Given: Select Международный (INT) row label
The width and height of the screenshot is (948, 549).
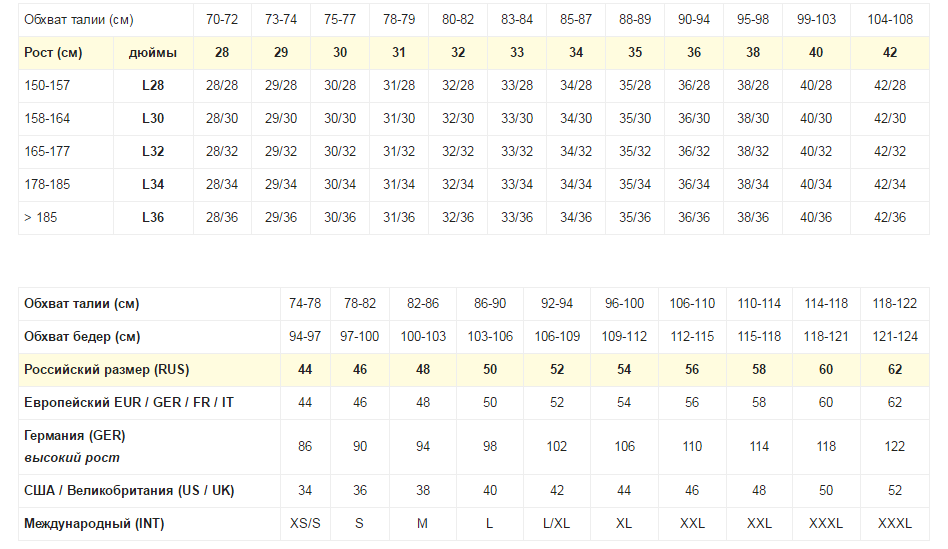Looking at the screenshot, I should (x=94, y=524).
